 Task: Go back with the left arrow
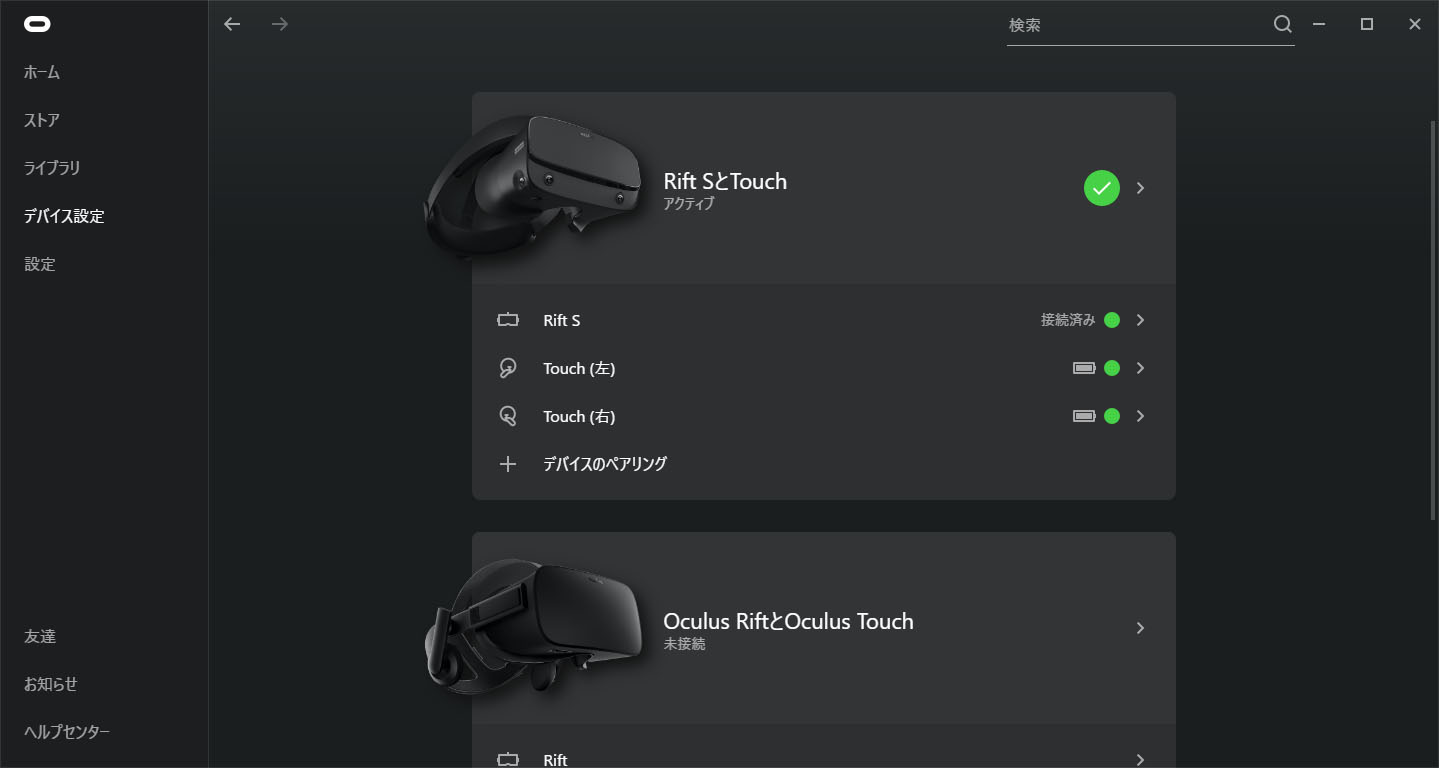[x=232, y=24]
